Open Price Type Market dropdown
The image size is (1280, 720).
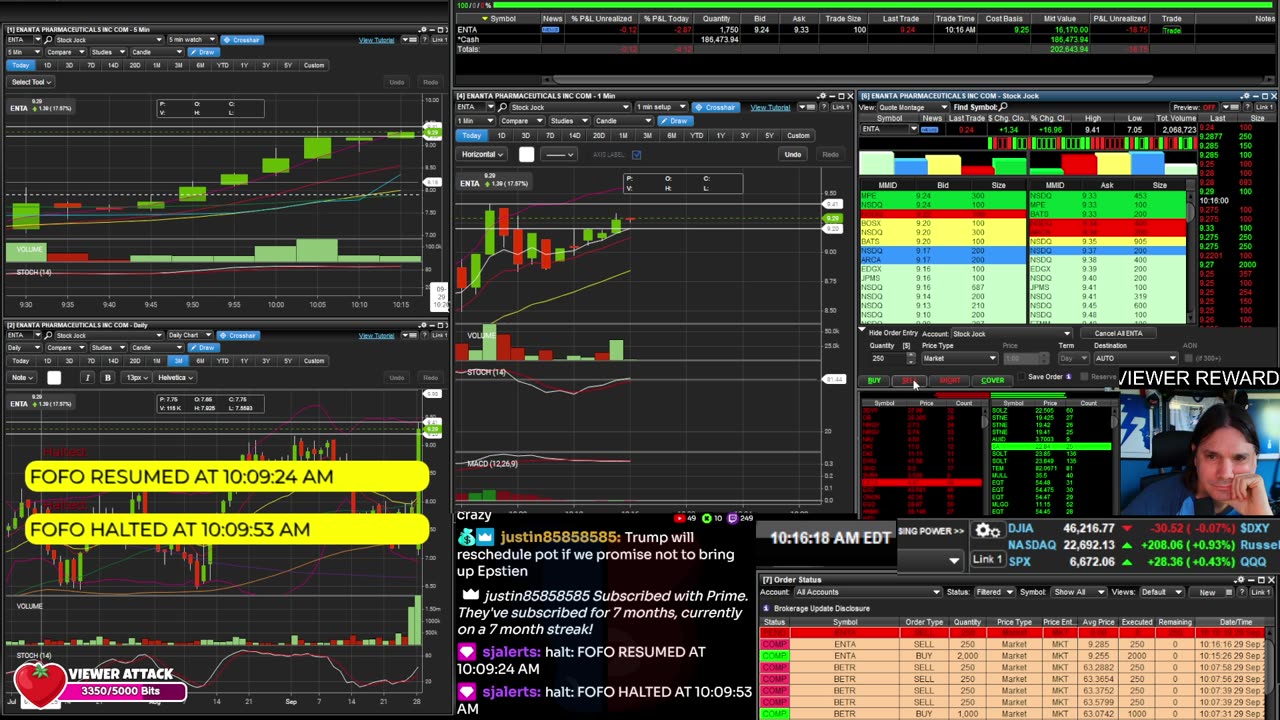[x=960, y=358]
